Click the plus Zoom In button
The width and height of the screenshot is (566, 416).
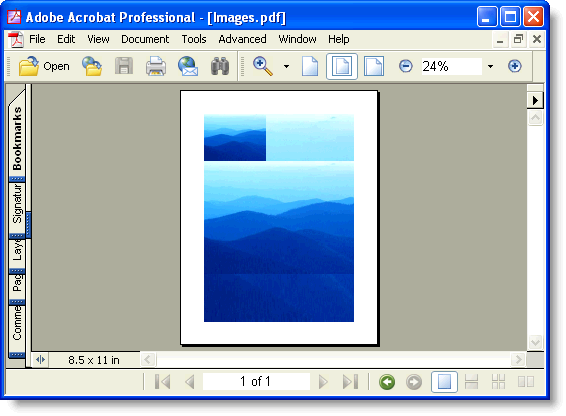tap(514, 66)
